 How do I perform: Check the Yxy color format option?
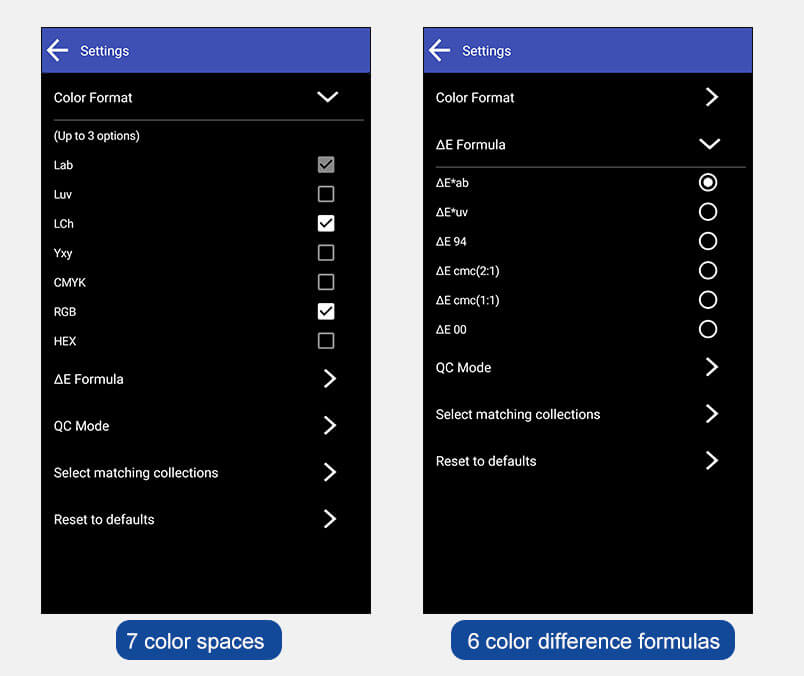coord(326,253)
